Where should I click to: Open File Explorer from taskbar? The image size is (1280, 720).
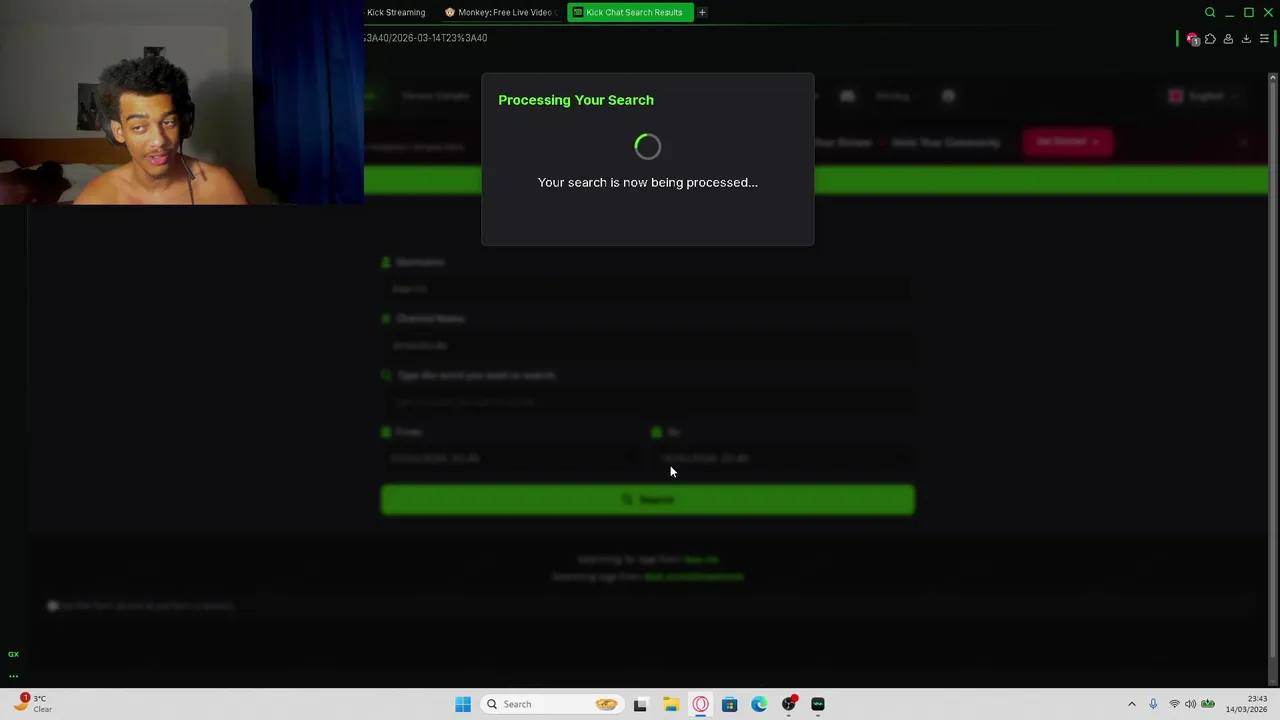tap(671, 704)
